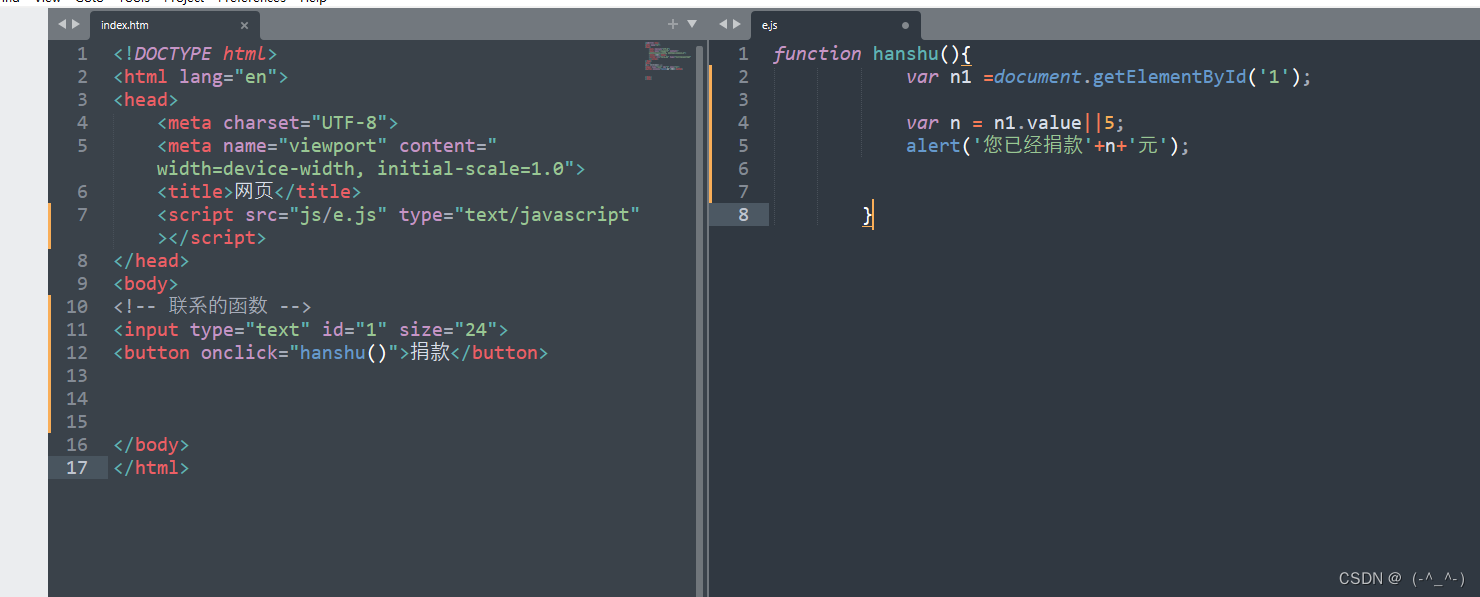
Task: Click the next-tab arrow in left pane
Action: tap(76, 24)
